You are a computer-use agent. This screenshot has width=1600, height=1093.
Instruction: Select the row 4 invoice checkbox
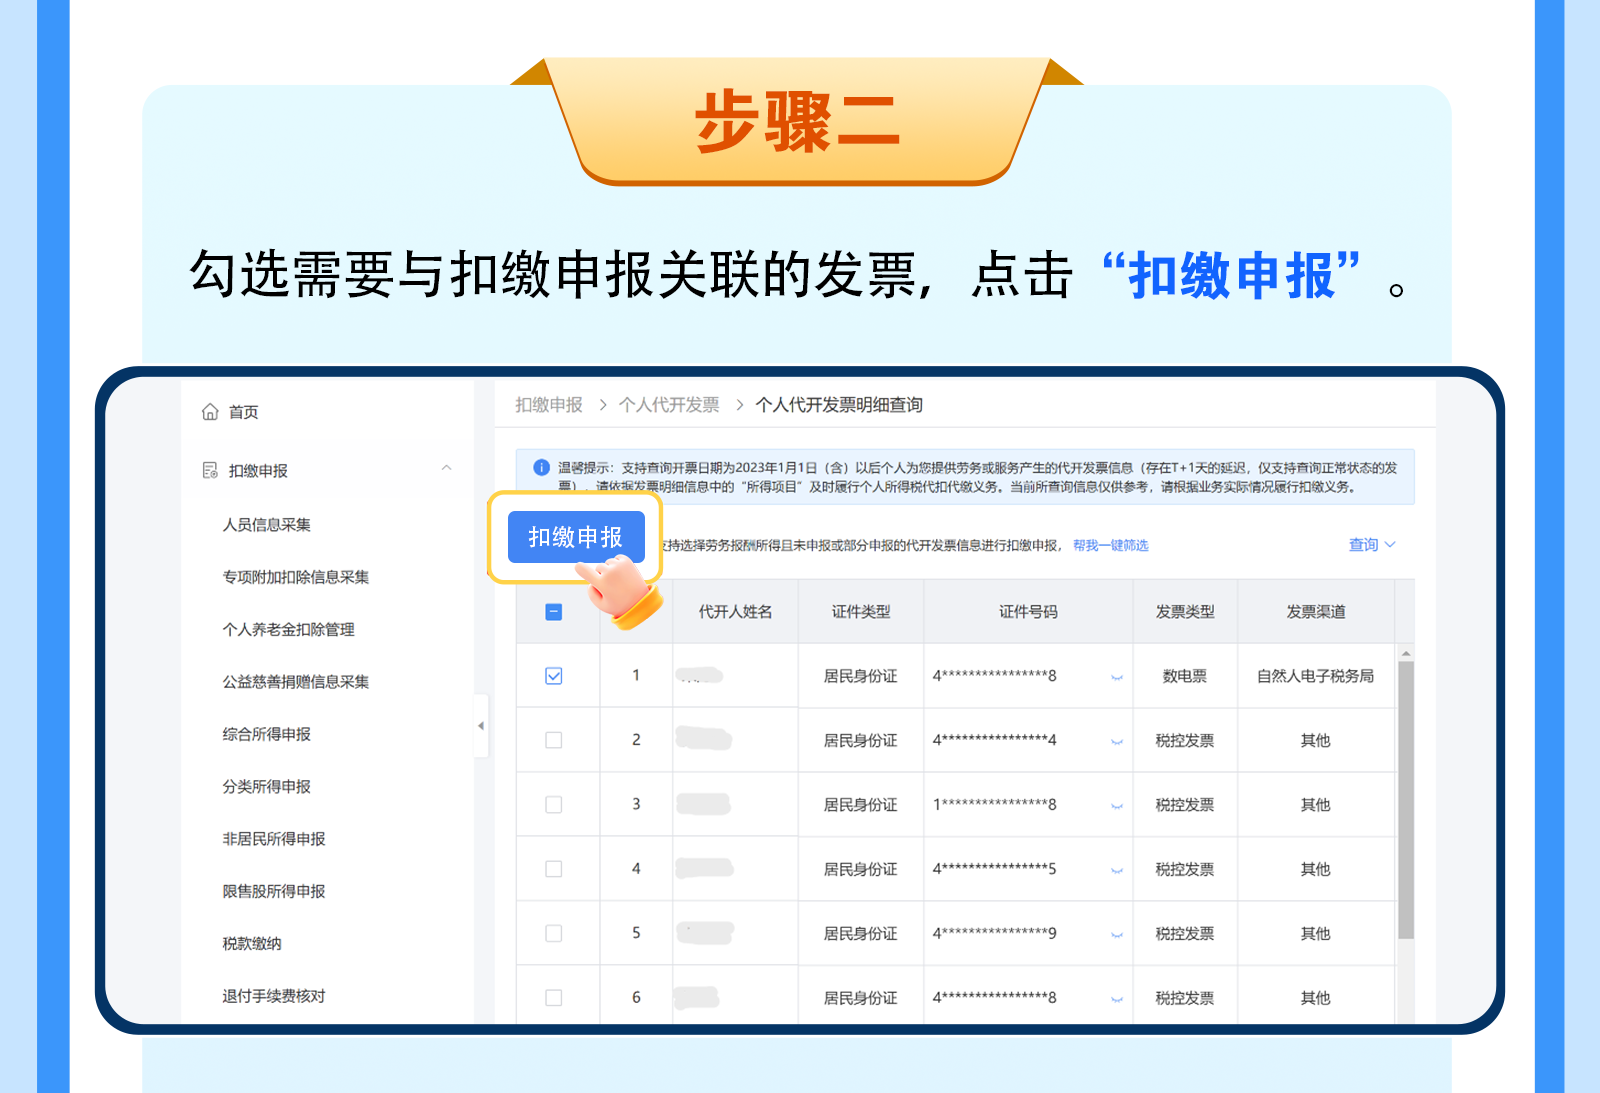click(x=554, y=869)
